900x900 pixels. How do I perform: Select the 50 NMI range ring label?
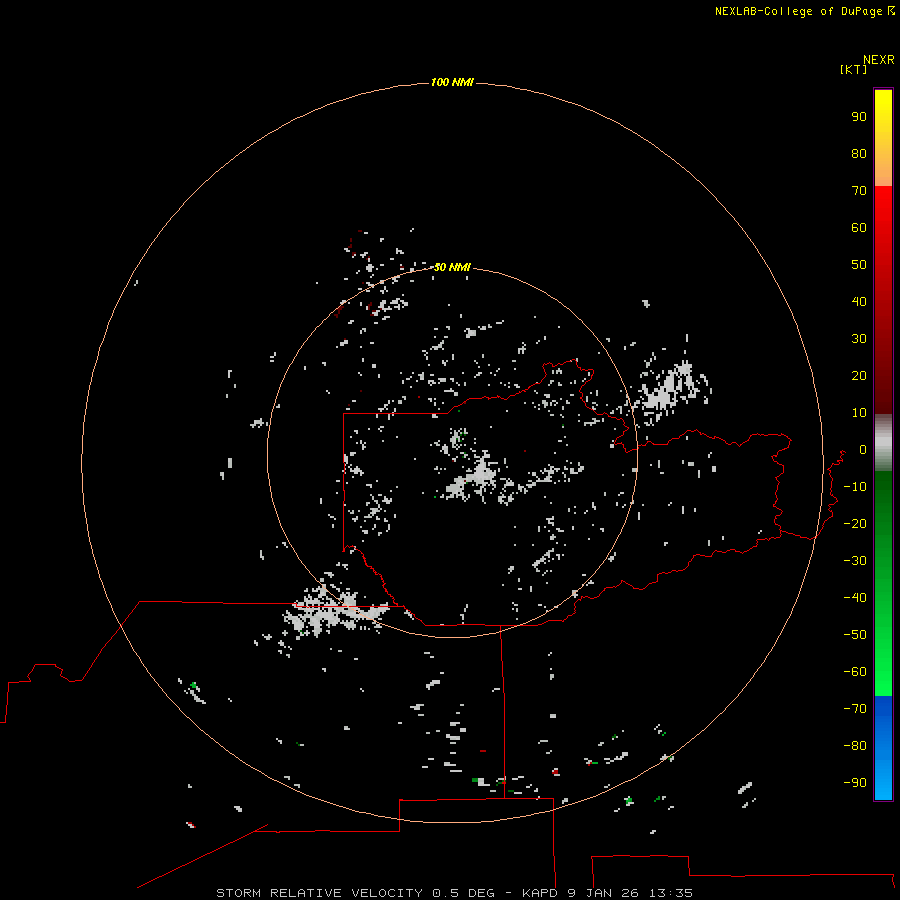[452, 267]
